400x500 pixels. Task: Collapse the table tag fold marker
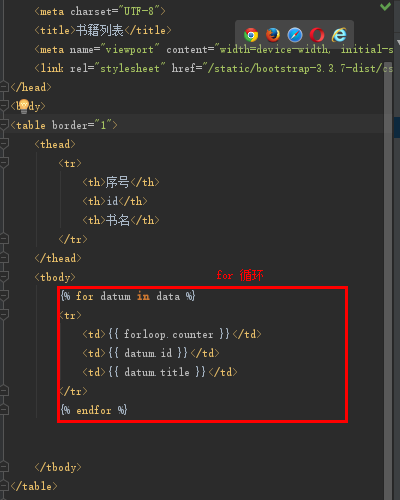(4, 125)
